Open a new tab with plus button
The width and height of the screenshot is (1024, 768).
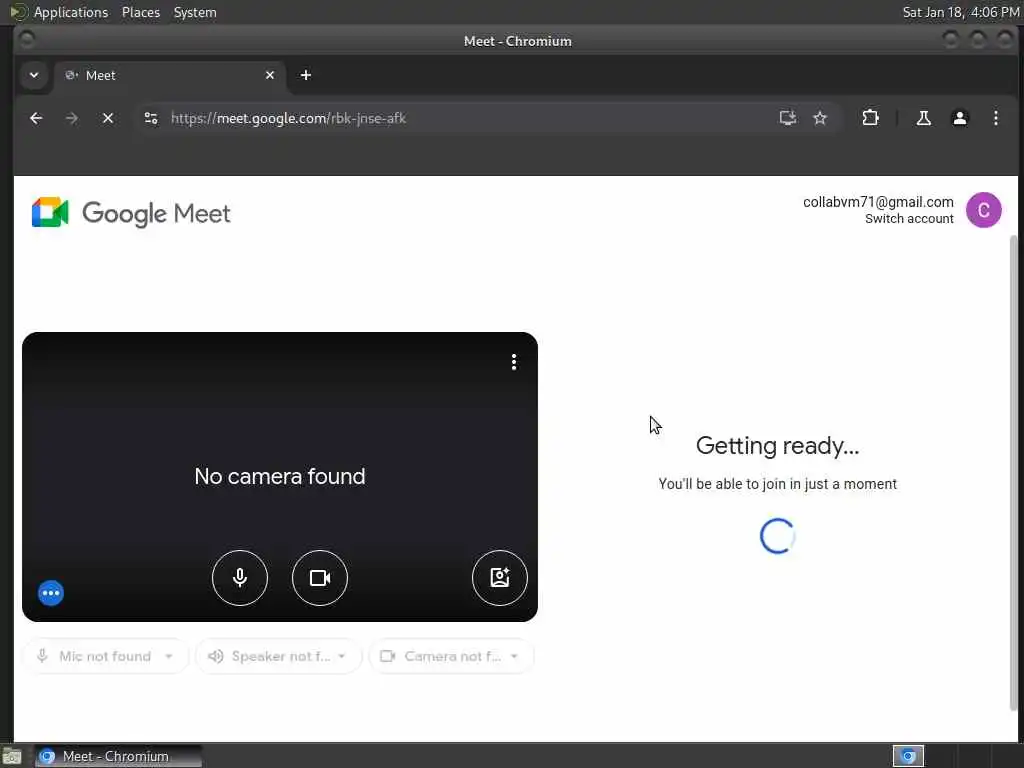[x=306, y=75]
